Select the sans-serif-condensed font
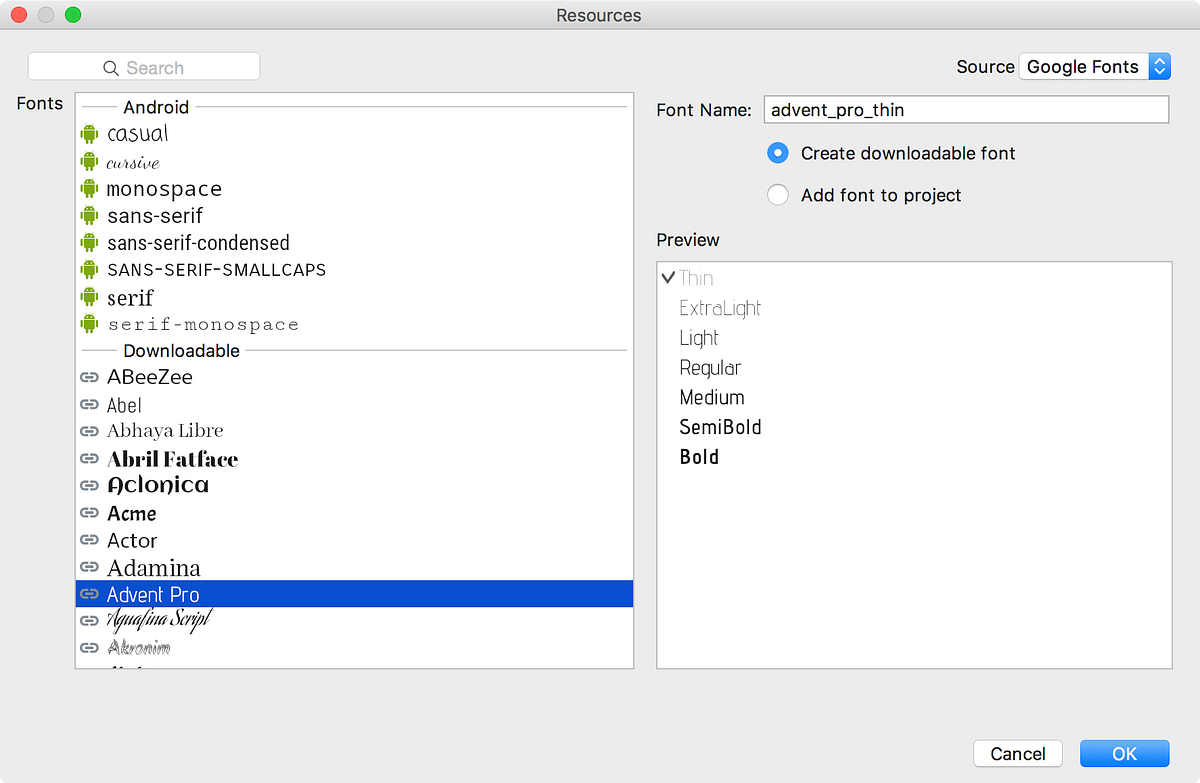 [x=198, y=242]
